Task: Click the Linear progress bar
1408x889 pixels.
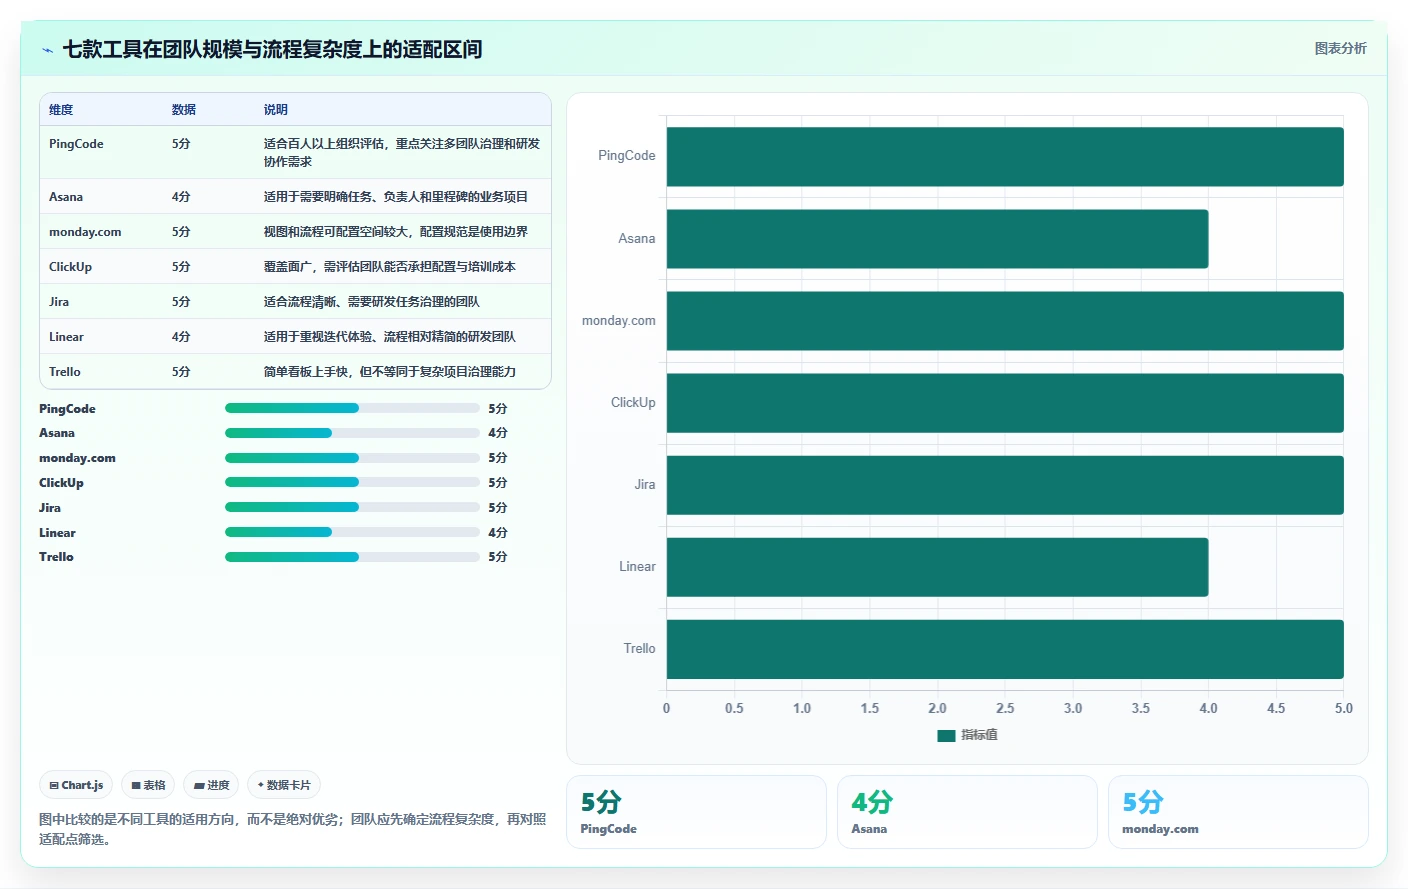Action: [x=352, y=532]
